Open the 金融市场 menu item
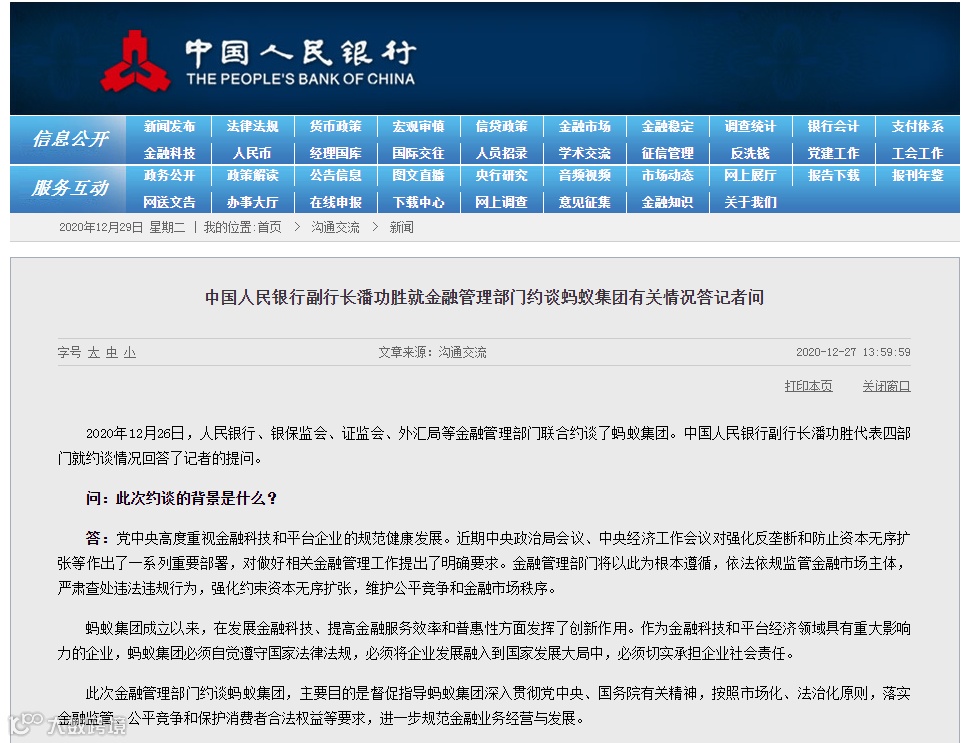 tap(585, 127)
